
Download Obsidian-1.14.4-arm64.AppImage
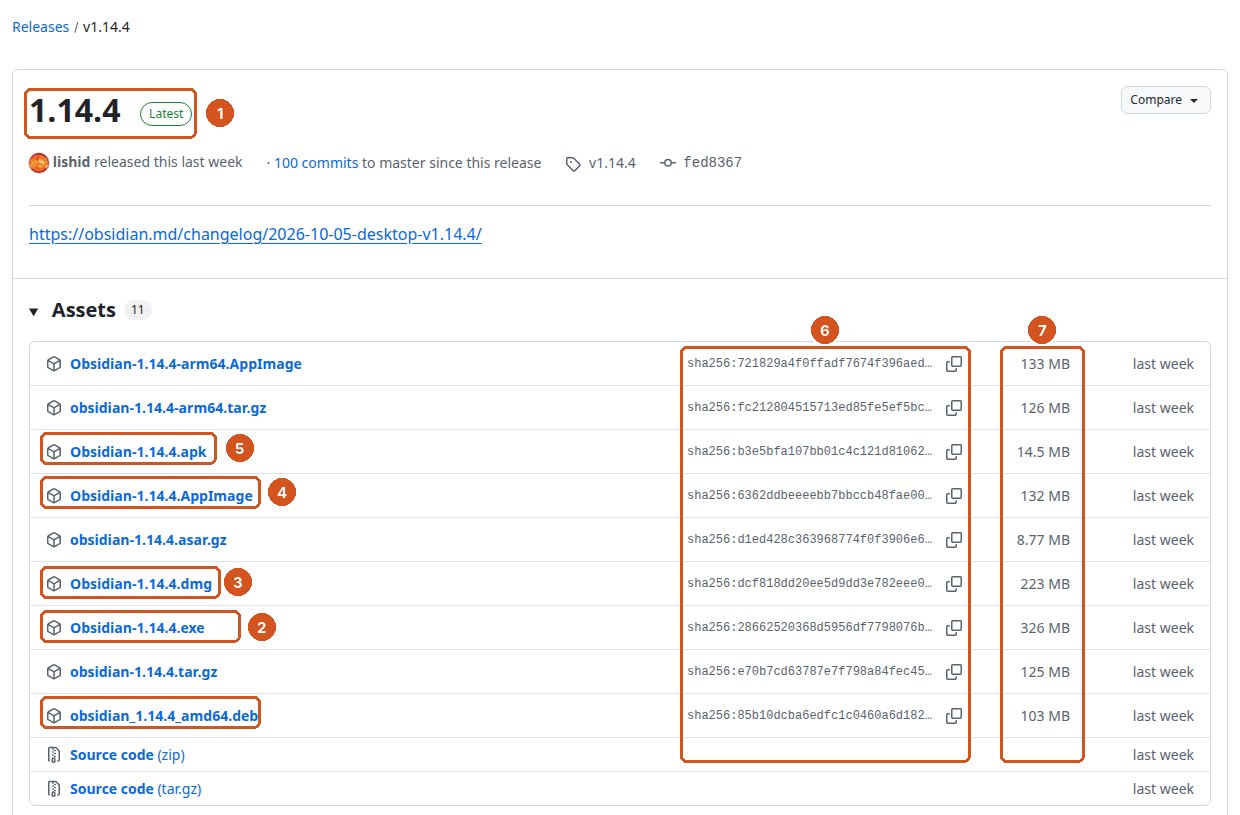pyautogui.click(x=185, y=364)
